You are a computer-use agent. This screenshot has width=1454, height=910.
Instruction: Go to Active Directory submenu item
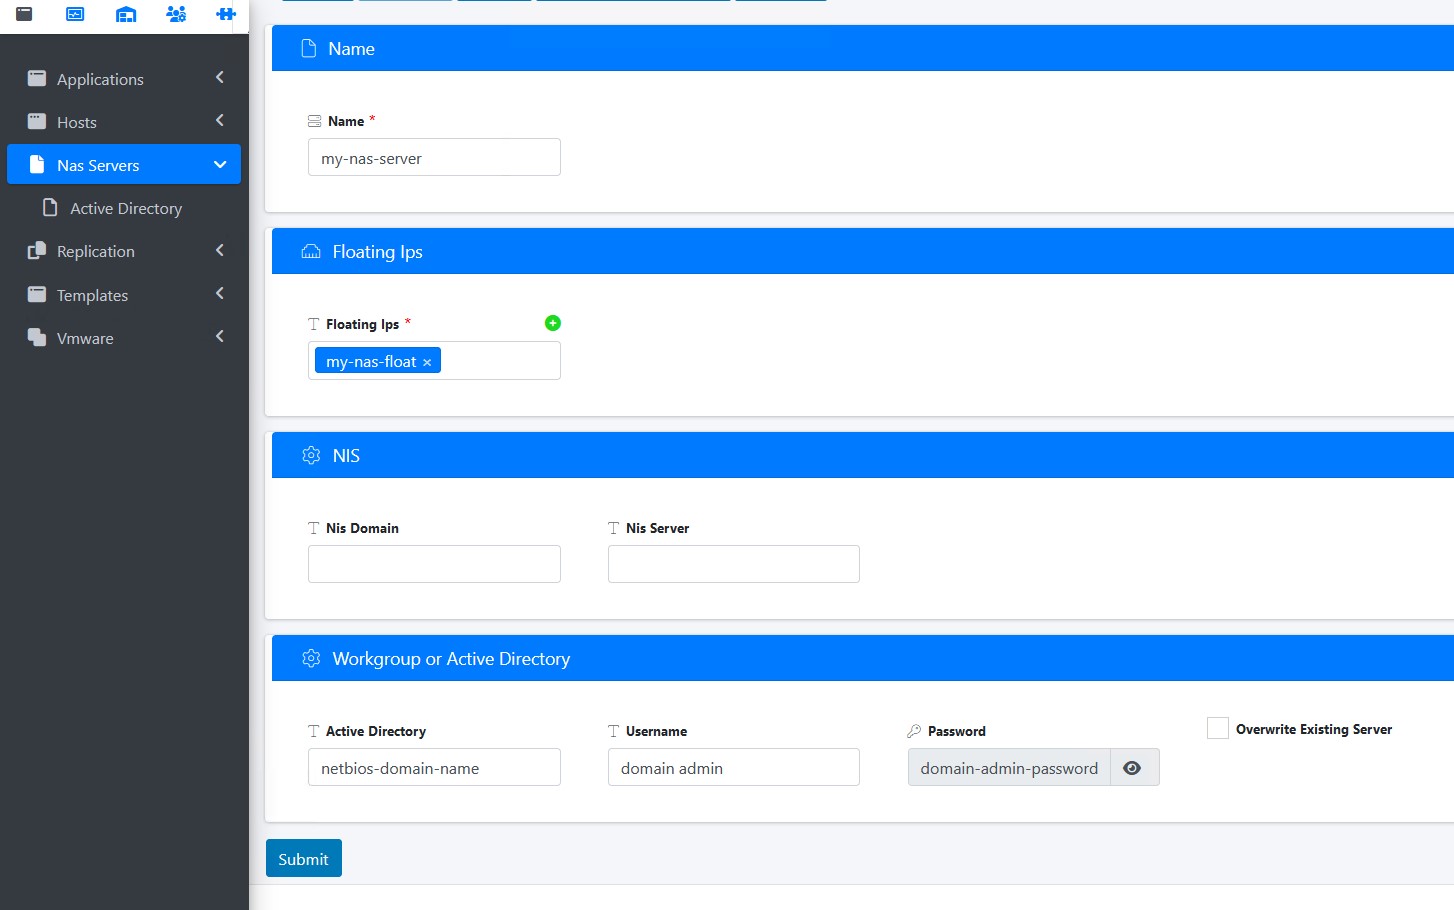click(124, 207)
